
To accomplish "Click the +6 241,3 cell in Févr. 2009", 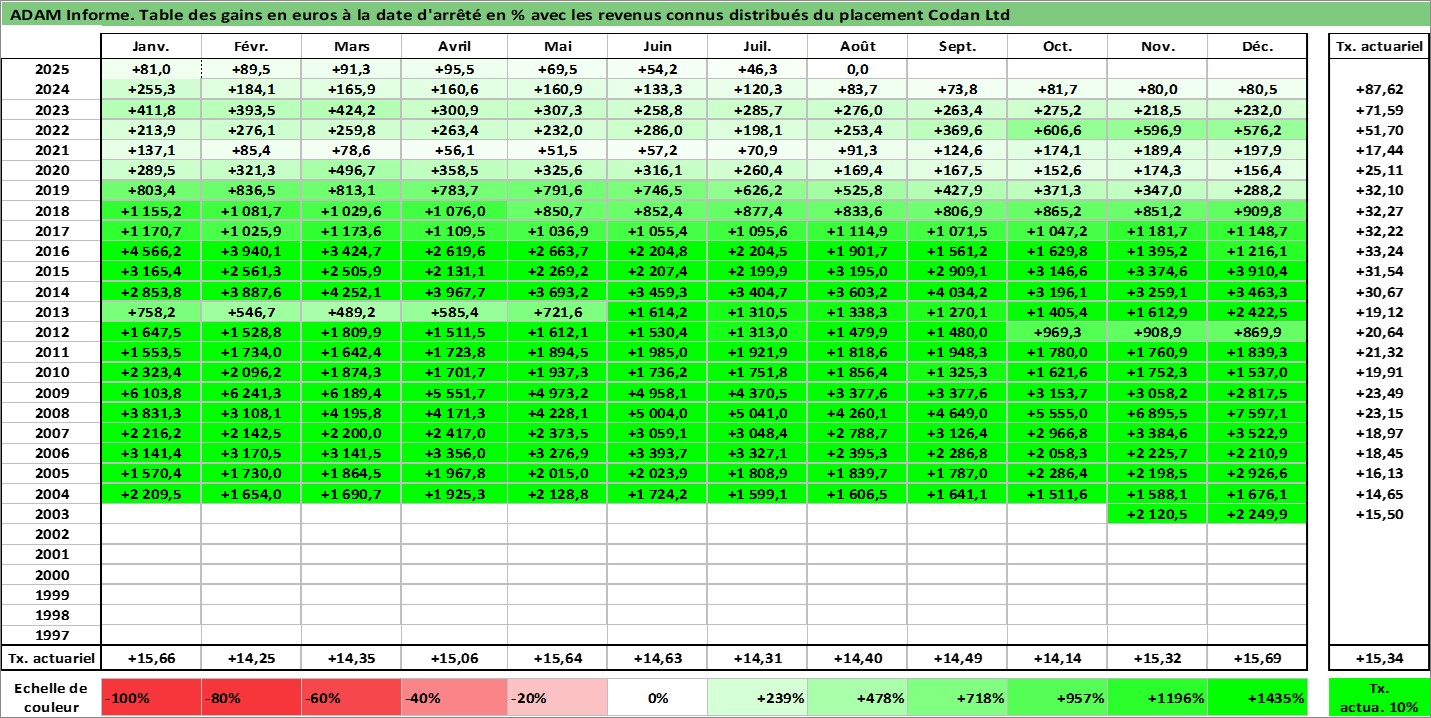I will [251, 393].
